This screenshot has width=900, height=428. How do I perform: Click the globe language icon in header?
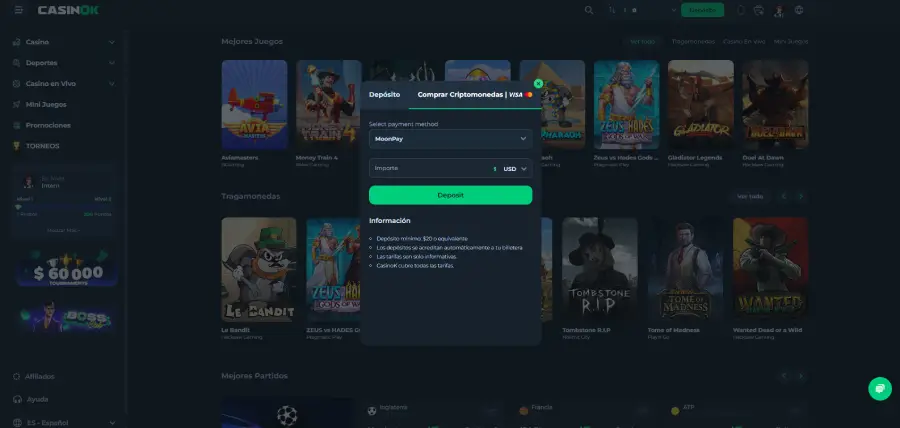(x=799, y=10)
